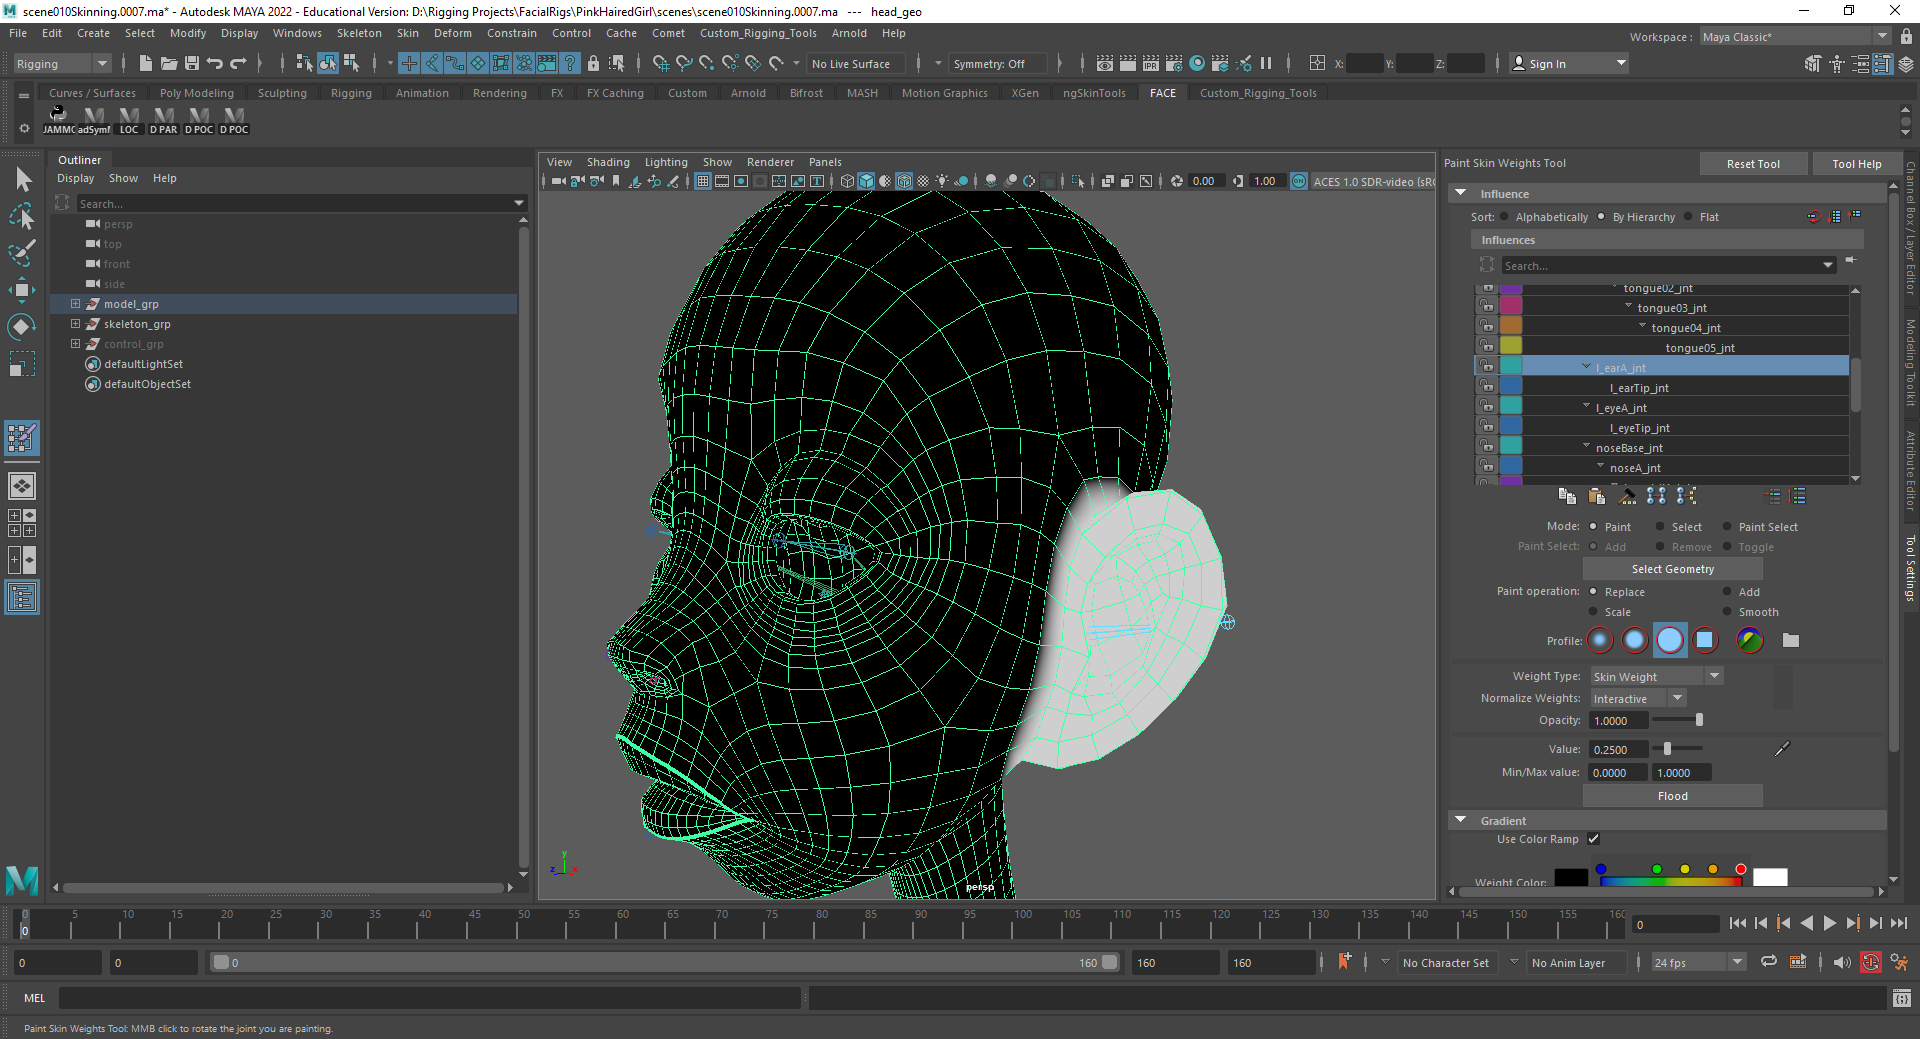
Task: Select the Rotate tool in the toolbox
Action: tap(21, 327)
